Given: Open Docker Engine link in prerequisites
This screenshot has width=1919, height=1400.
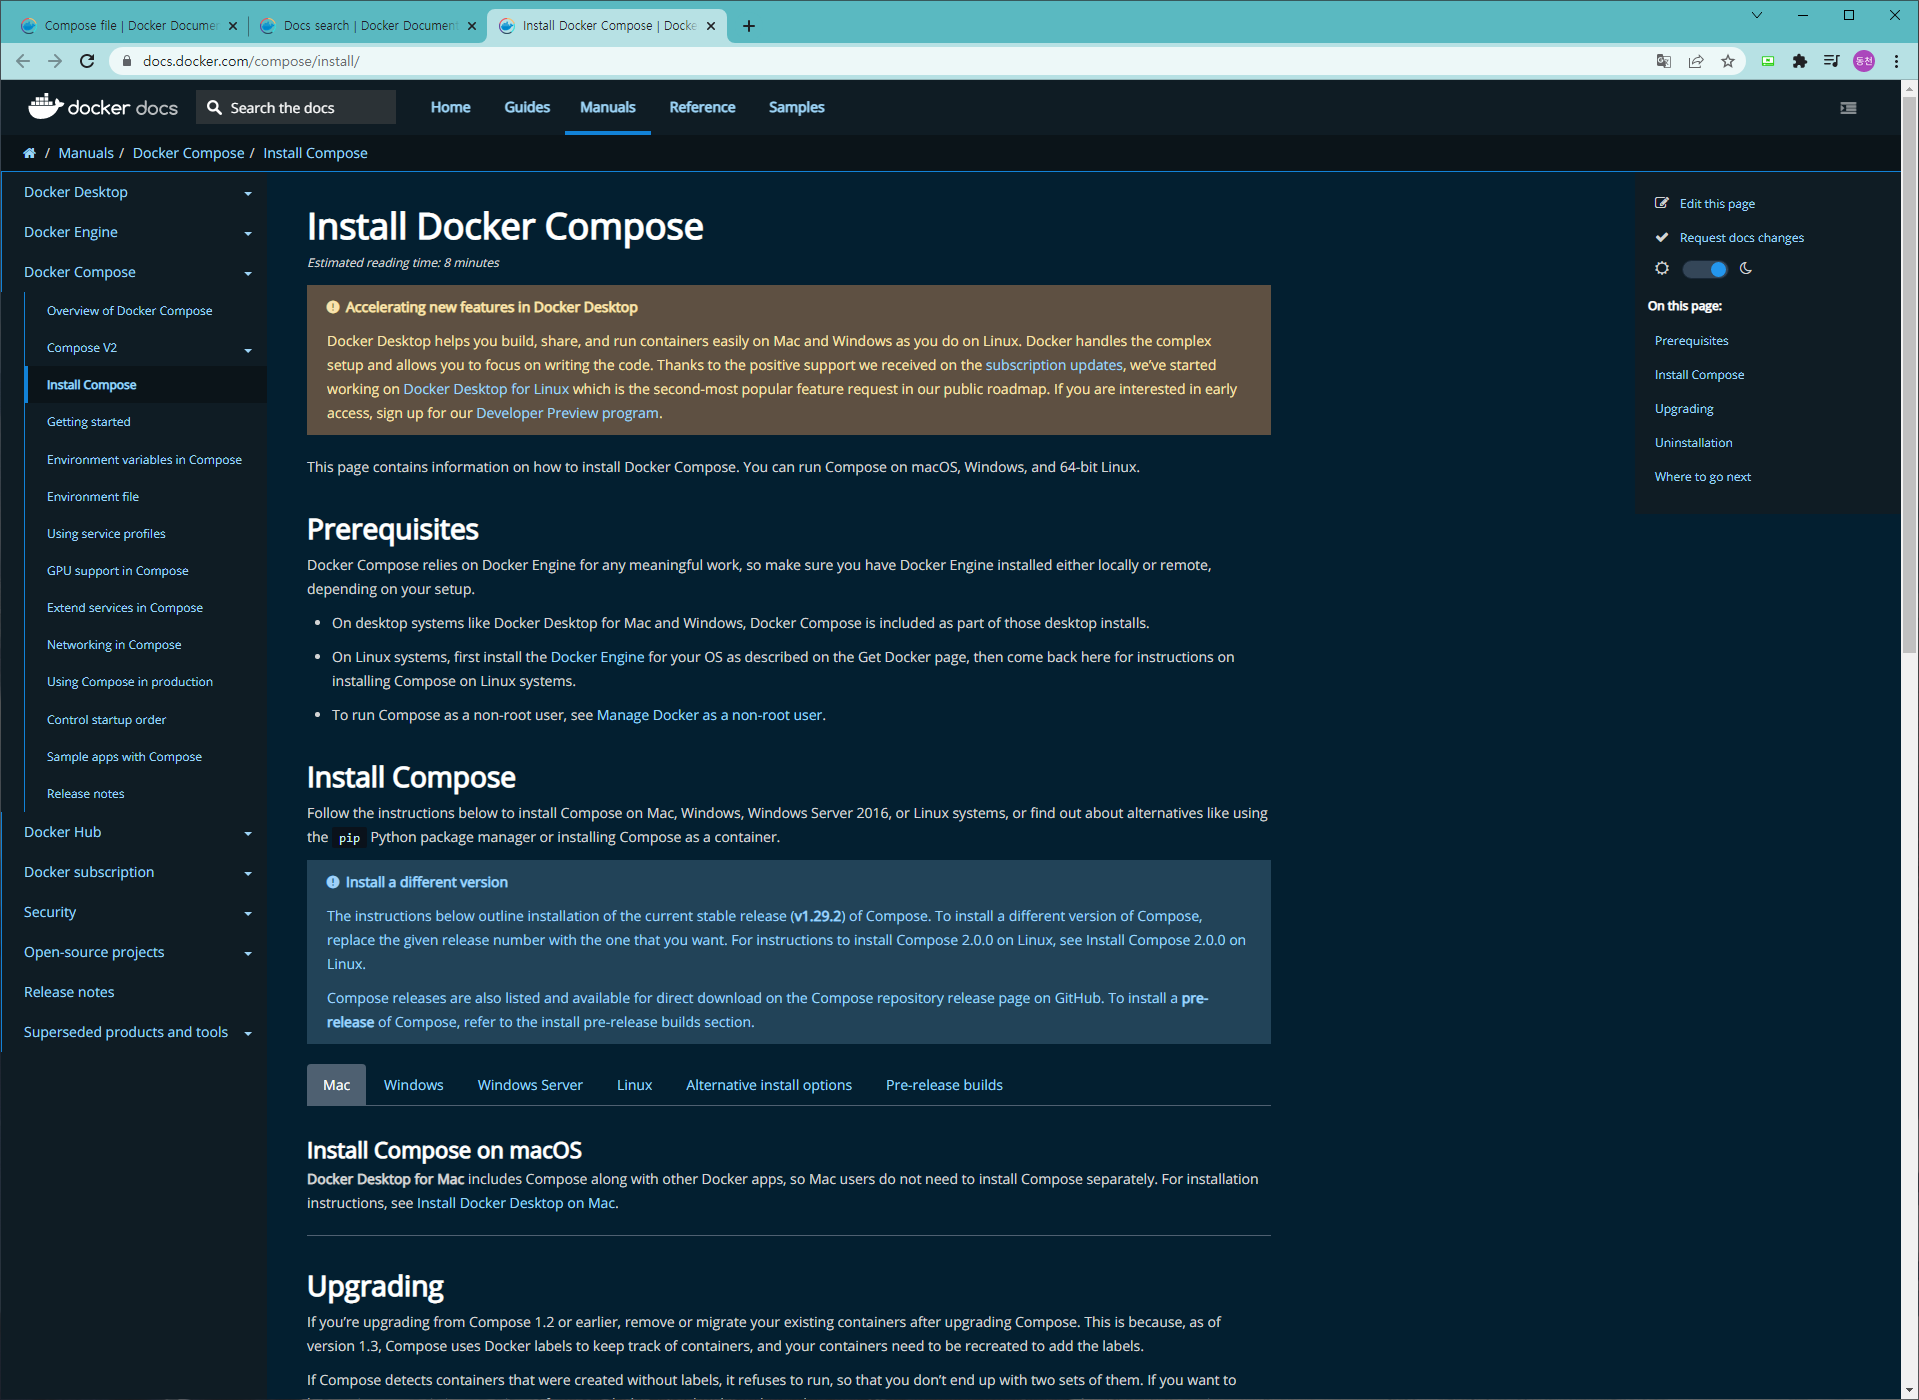Looking at the screenshot, I should [597, 657].
